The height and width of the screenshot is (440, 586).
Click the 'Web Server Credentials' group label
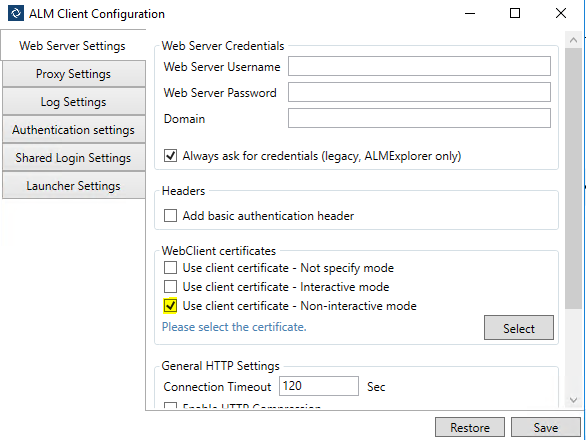coord(223,46)
